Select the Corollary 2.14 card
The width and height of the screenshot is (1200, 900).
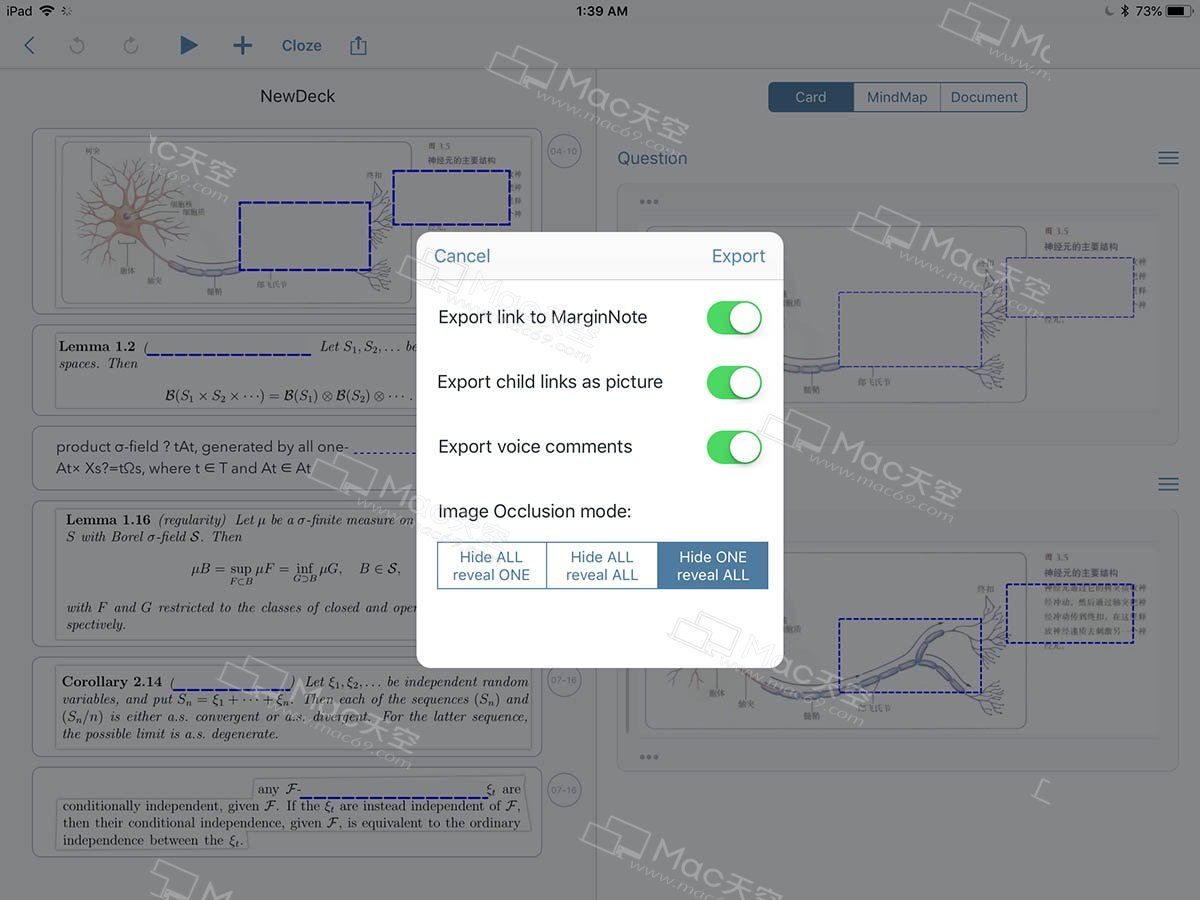(286, 707)
